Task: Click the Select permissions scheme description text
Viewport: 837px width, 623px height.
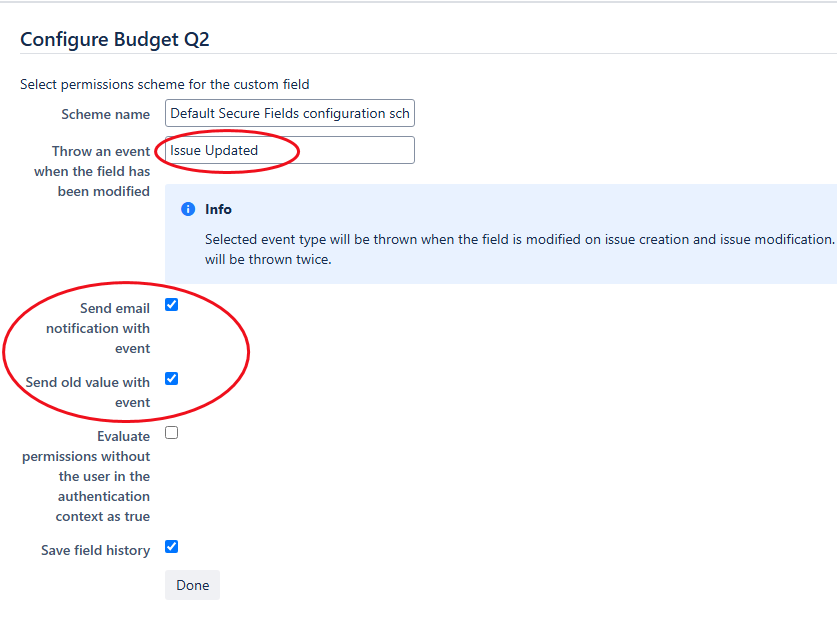Action: (165, 85)
